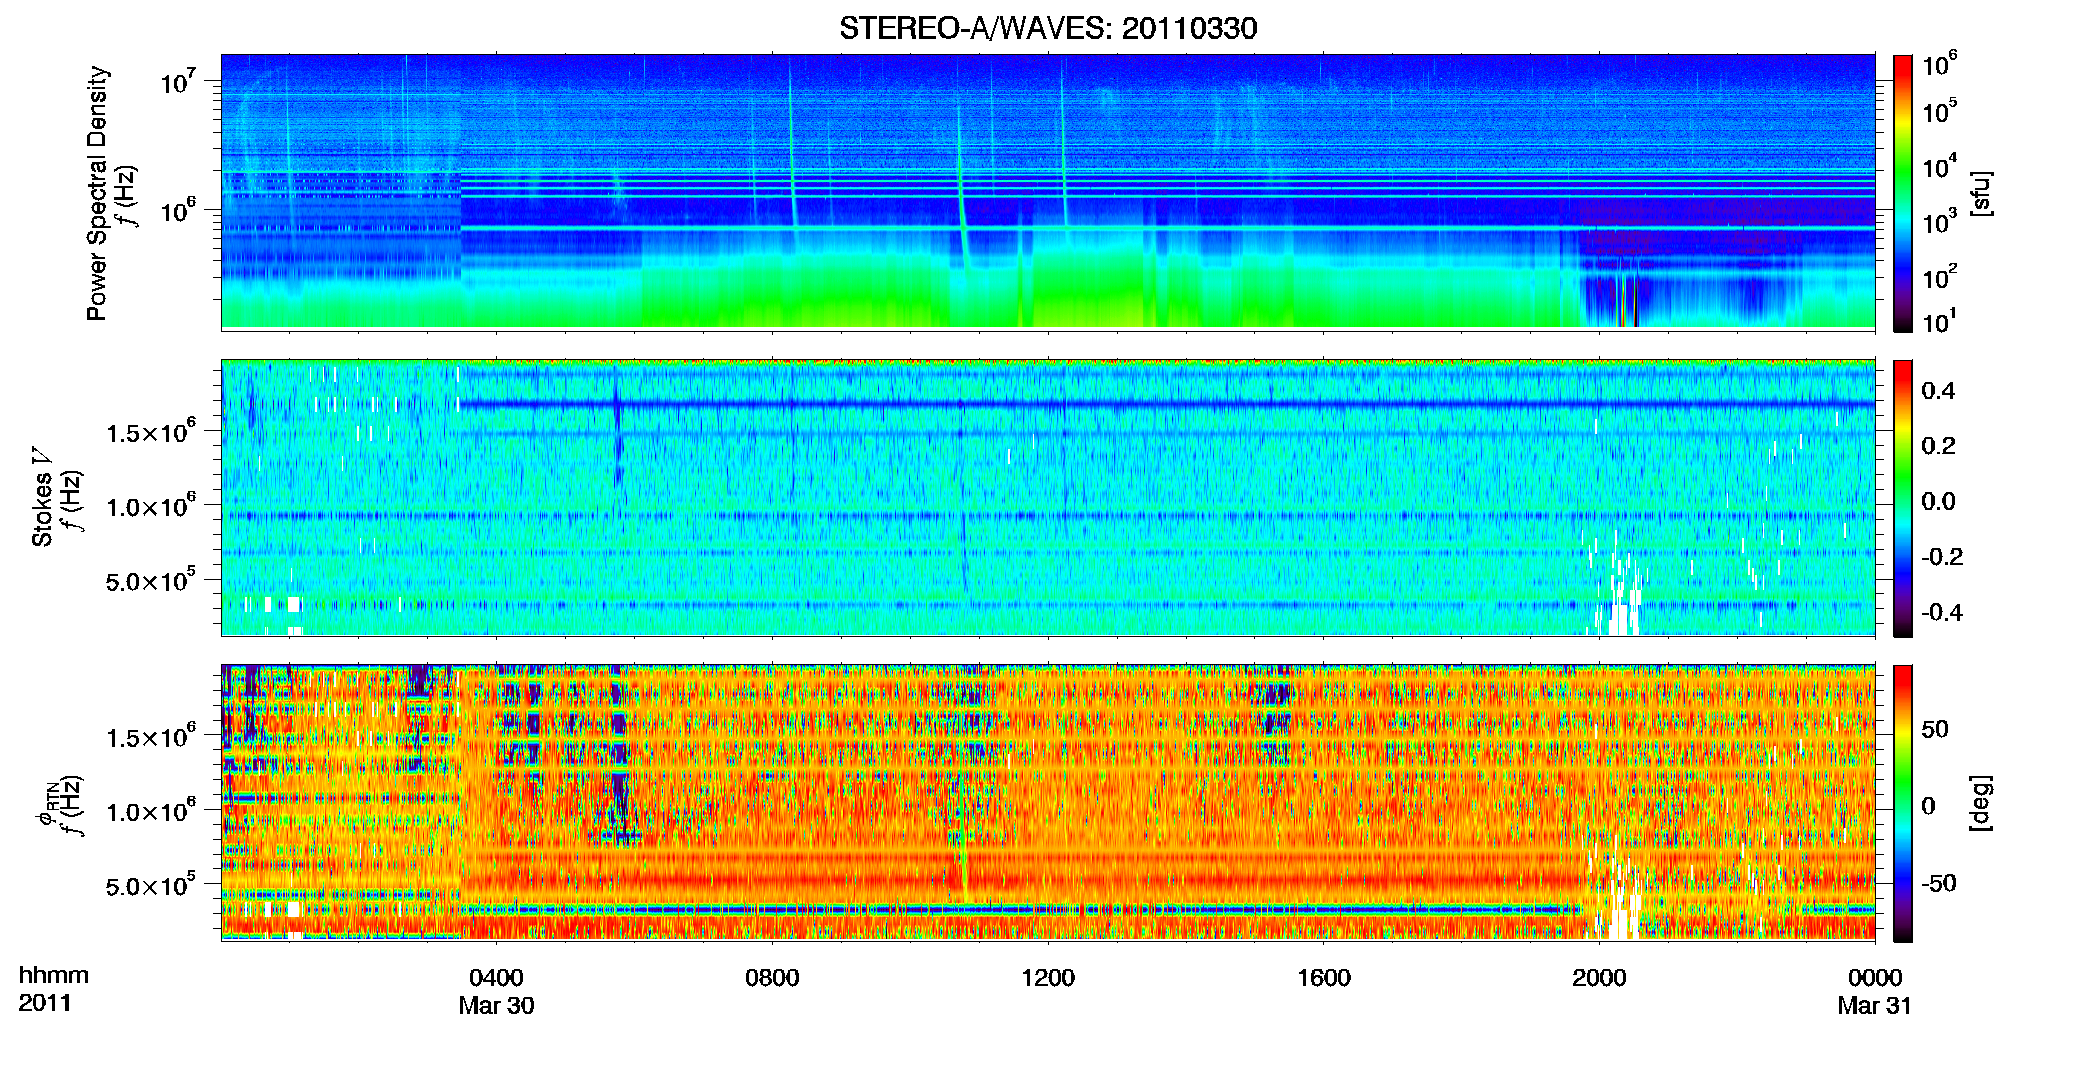Image resolution: width=2096 pixels, height=1080 pixels.
Task: Click the Mar 31 date label
Action: pos(1875,1006)
